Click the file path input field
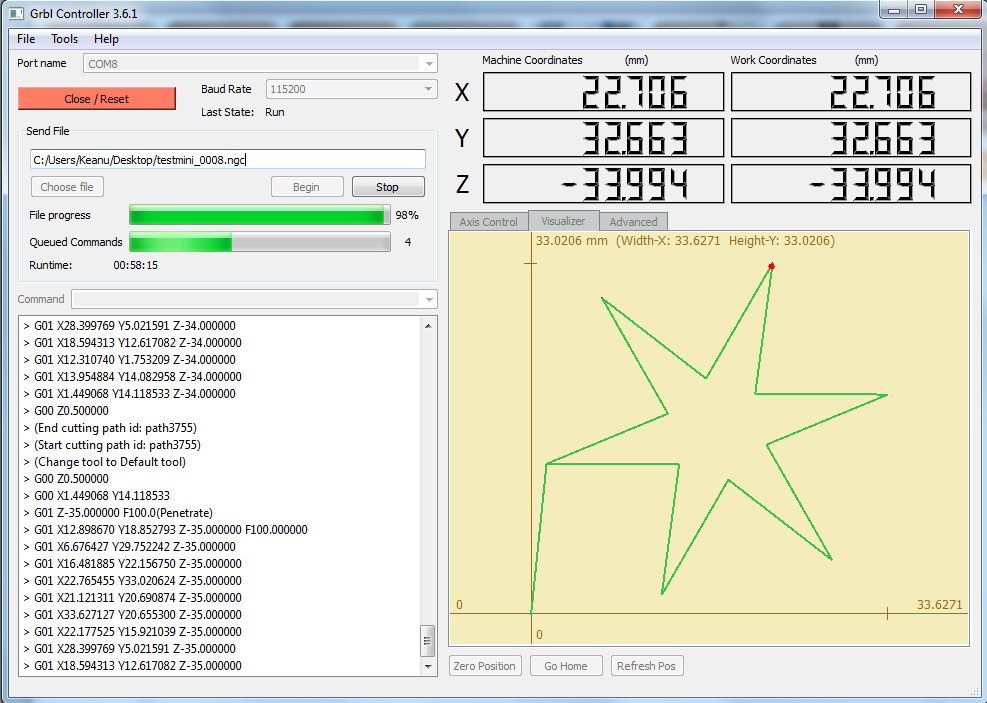 click(x=228, y=159)
